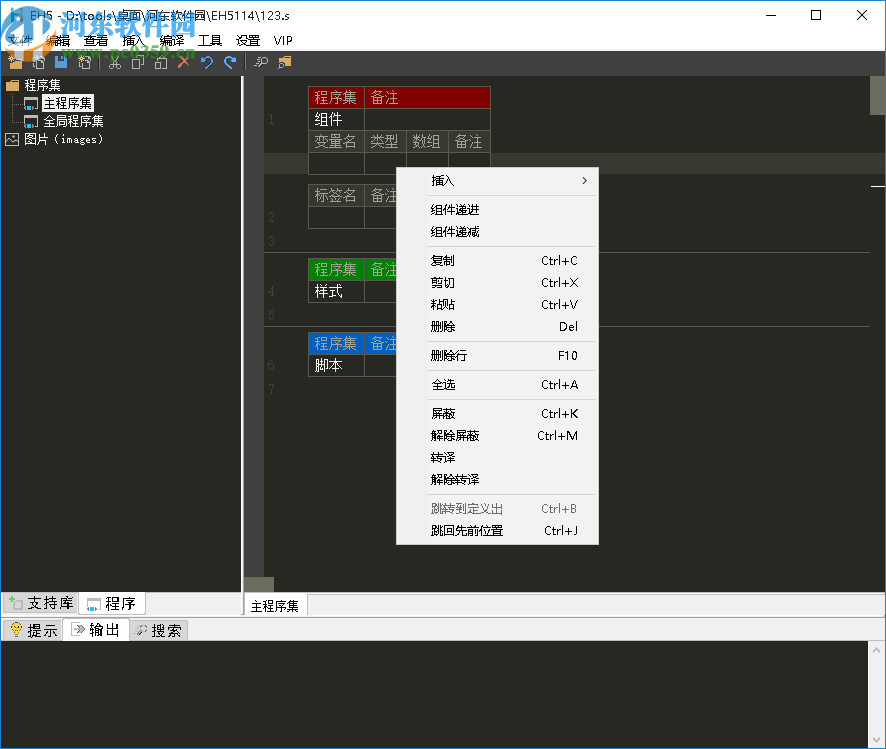Save the current file via toolbar save icon
The image size is (886, 749).
tap(60, 61)
